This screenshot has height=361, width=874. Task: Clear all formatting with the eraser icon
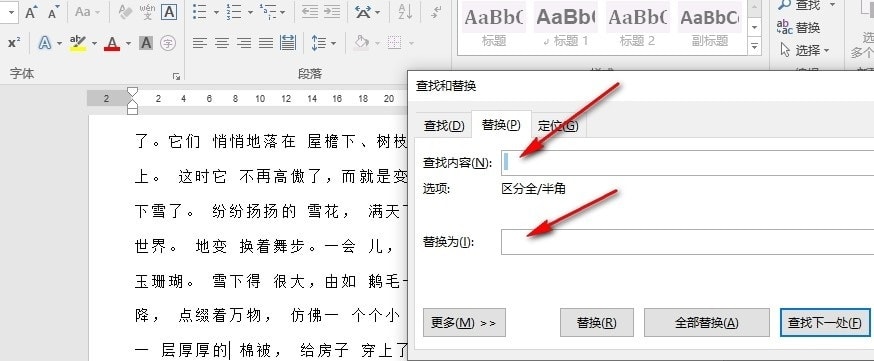click(x=125, y=12)
